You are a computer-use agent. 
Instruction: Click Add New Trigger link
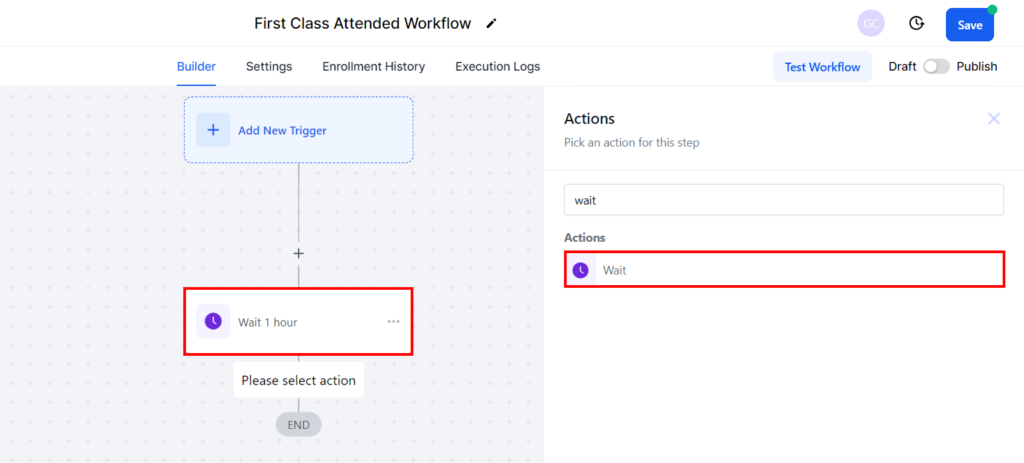coord(282,130)
